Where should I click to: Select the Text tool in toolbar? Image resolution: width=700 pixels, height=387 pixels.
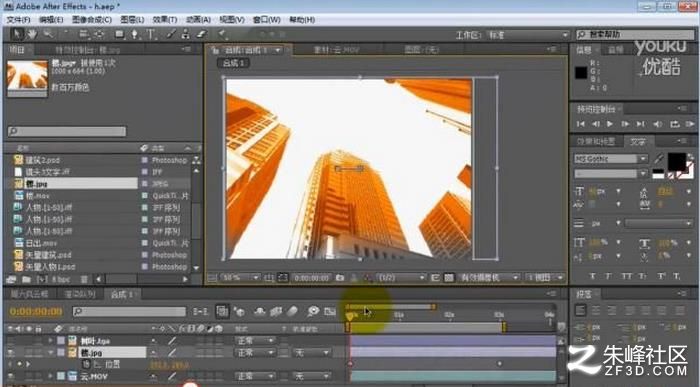pos(150,34)
